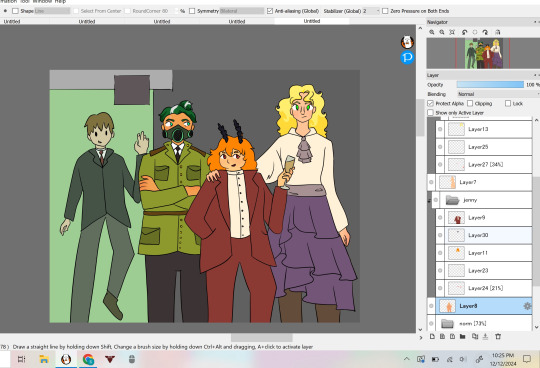The height and width of the screenshot is (368, 540).
Task: Open the Layer panel menu
Action: click(536, 75)
